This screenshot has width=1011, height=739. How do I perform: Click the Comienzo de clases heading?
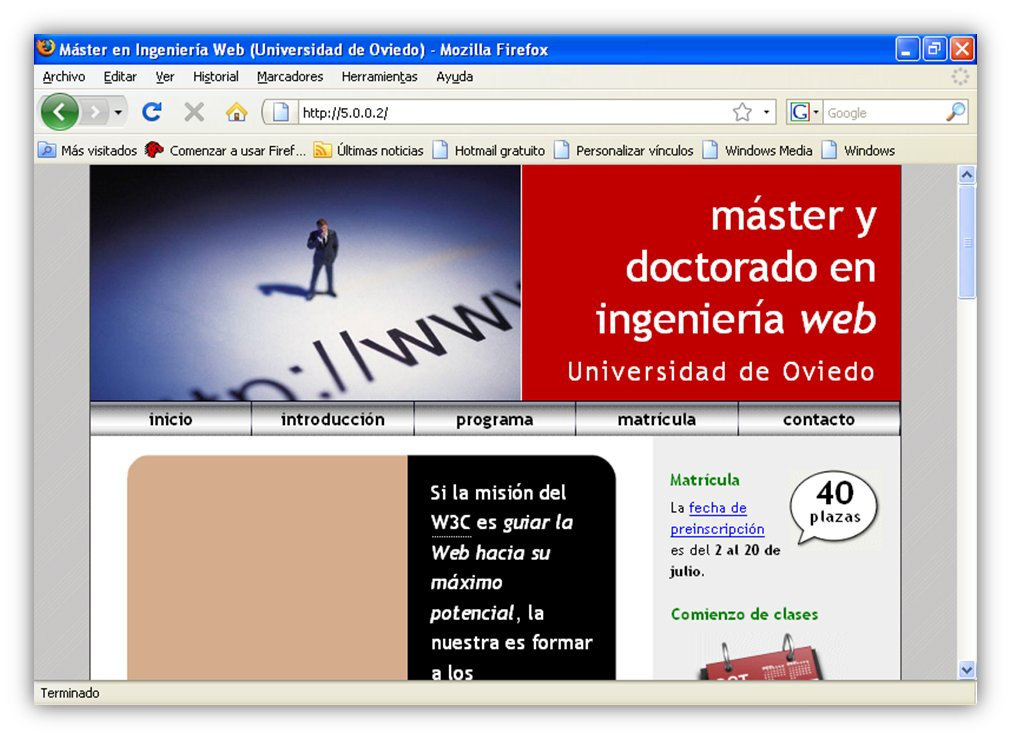744,614
